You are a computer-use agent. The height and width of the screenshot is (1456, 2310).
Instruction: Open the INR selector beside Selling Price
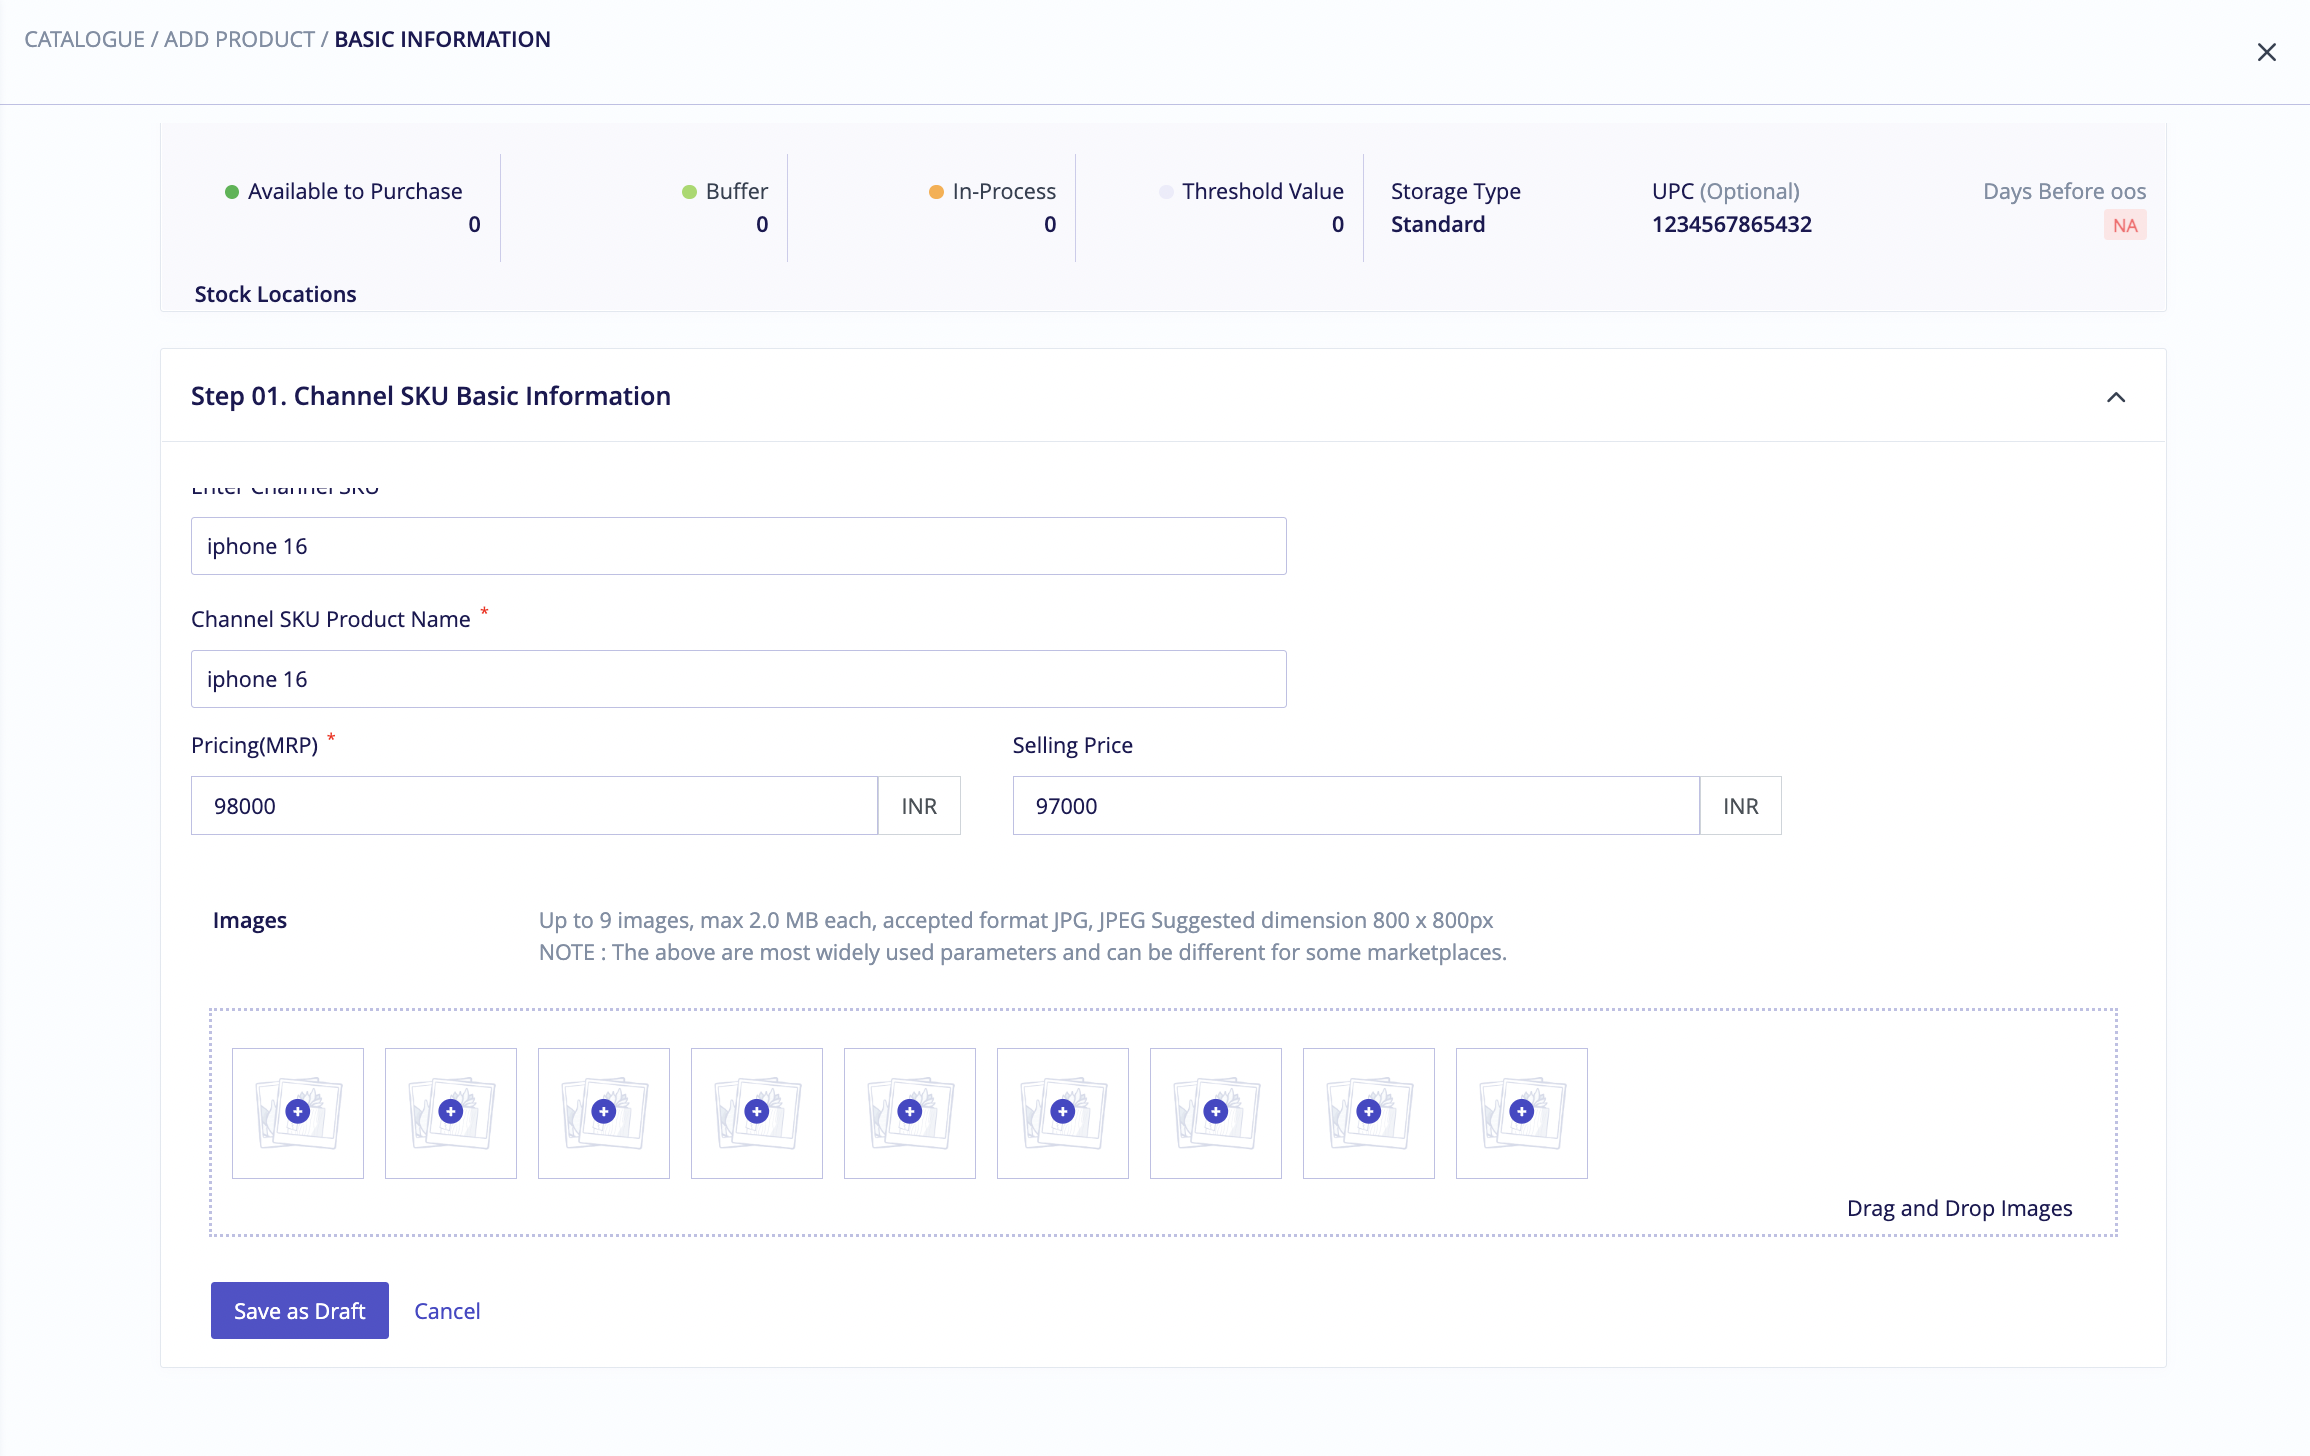1740,805
